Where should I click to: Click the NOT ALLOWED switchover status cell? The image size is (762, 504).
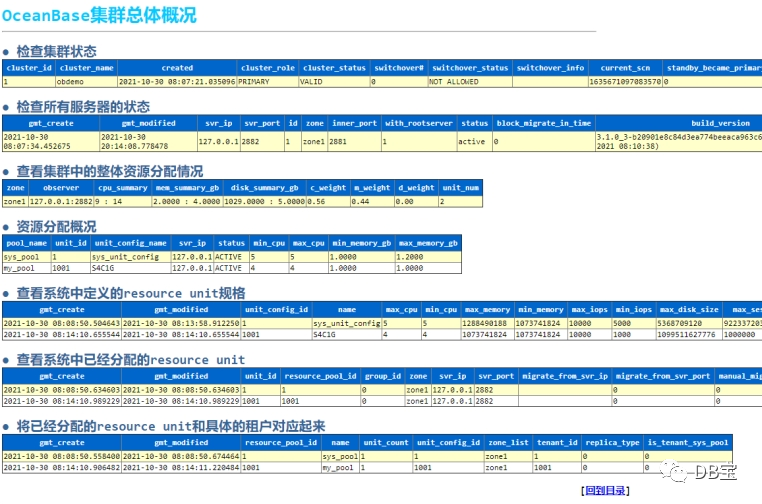pos(470,82)
